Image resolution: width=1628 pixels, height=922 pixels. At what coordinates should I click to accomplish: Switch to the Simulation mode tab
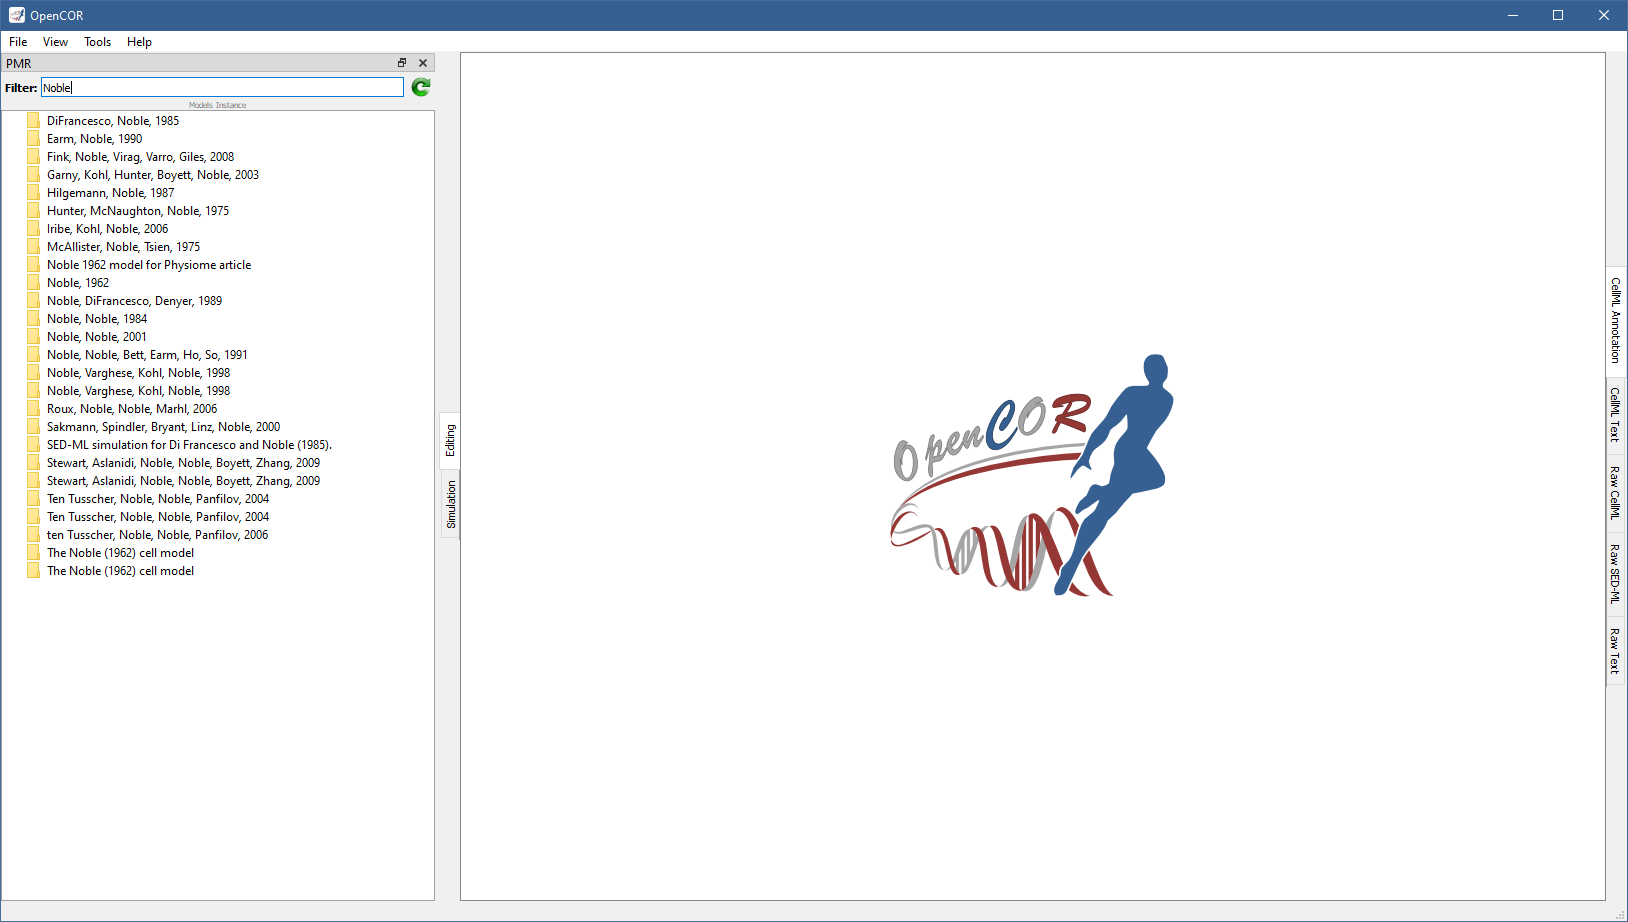pos(451,504)
